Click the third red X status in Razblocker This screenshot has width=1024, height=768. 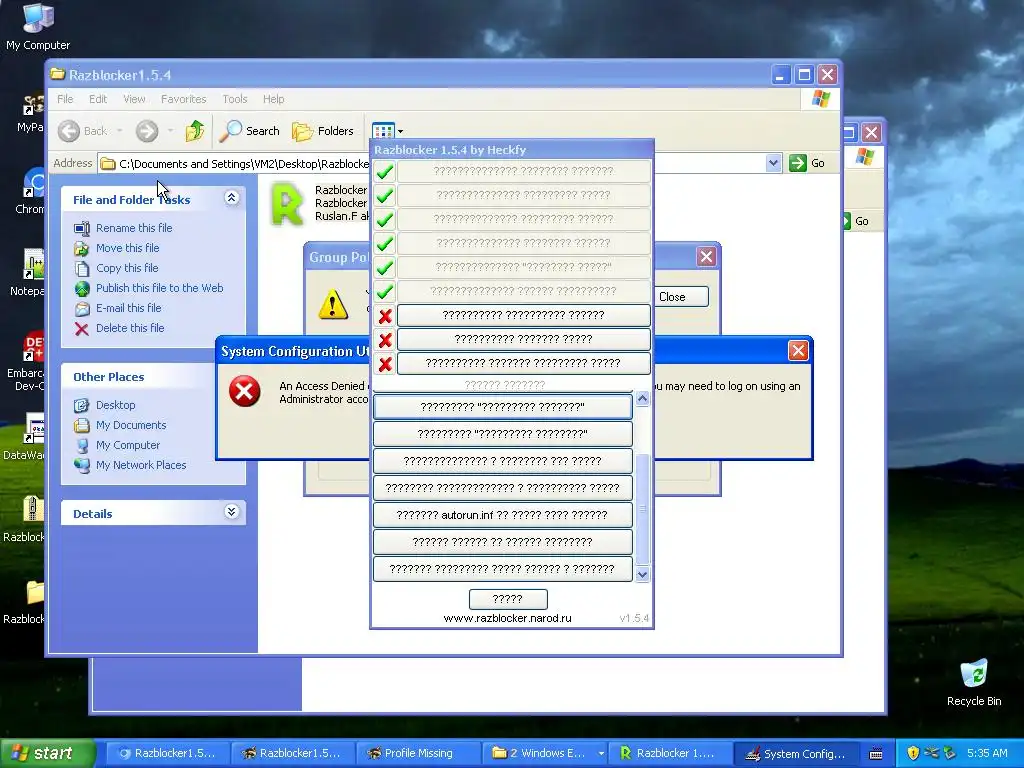tap(385, 364)
